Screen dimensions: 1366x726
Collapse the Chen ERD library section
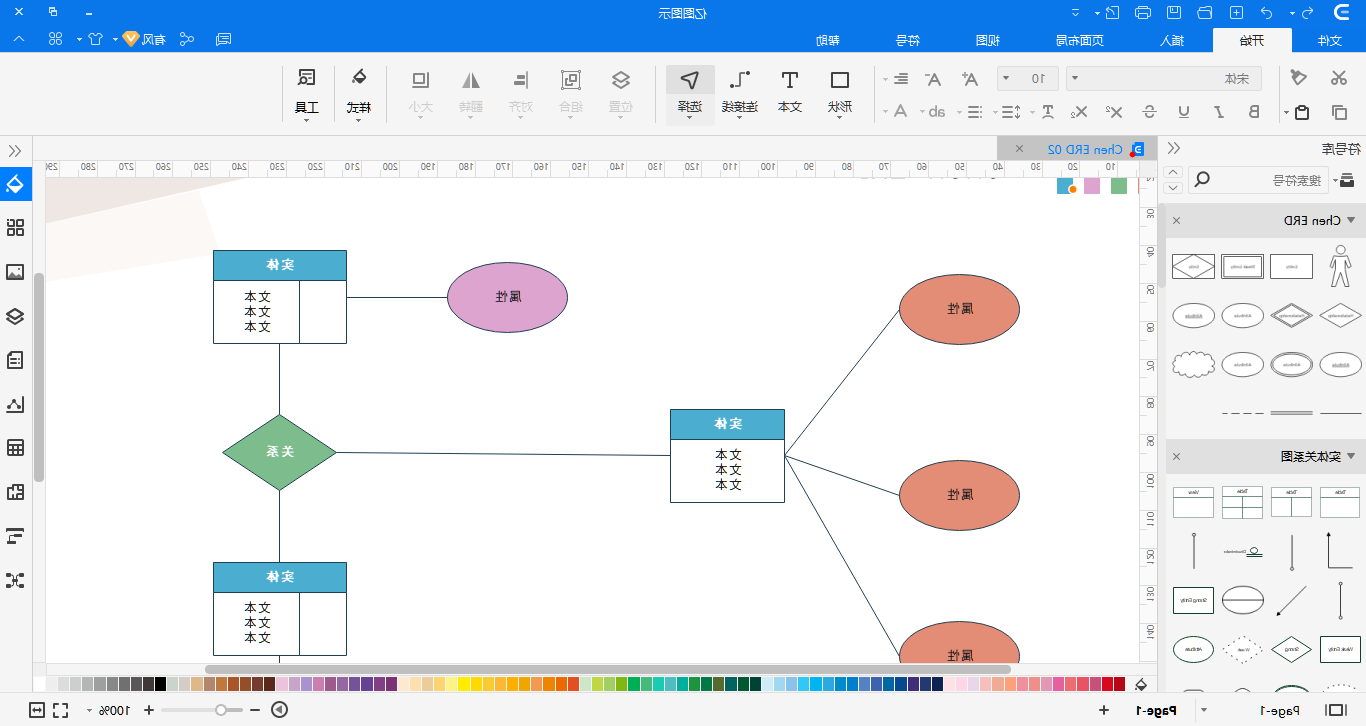1350,220
